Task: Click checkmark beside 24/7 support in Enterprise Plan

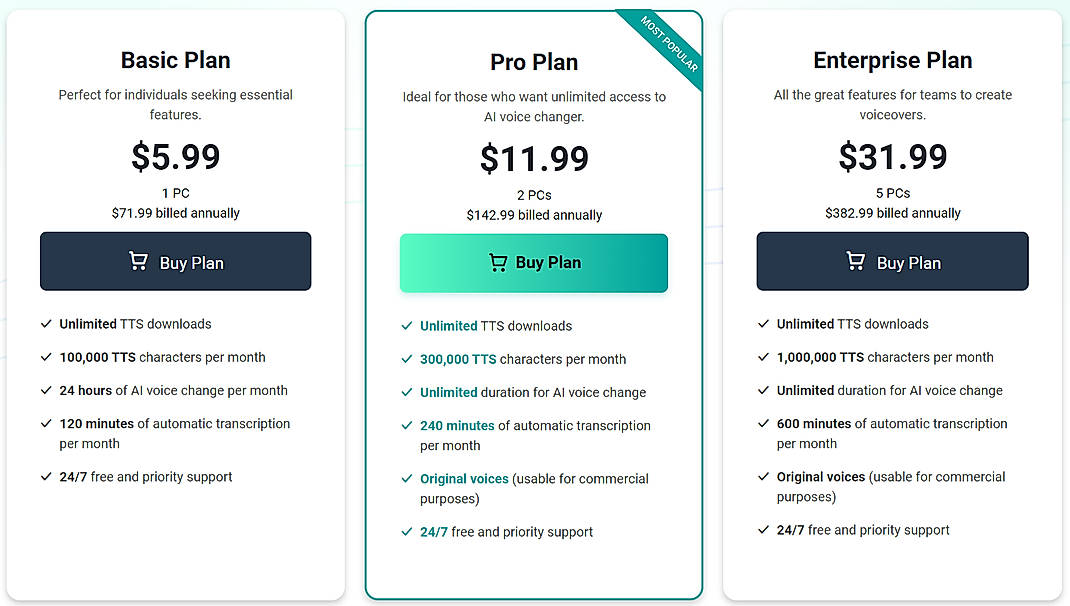Action: [x=763, y=530]
